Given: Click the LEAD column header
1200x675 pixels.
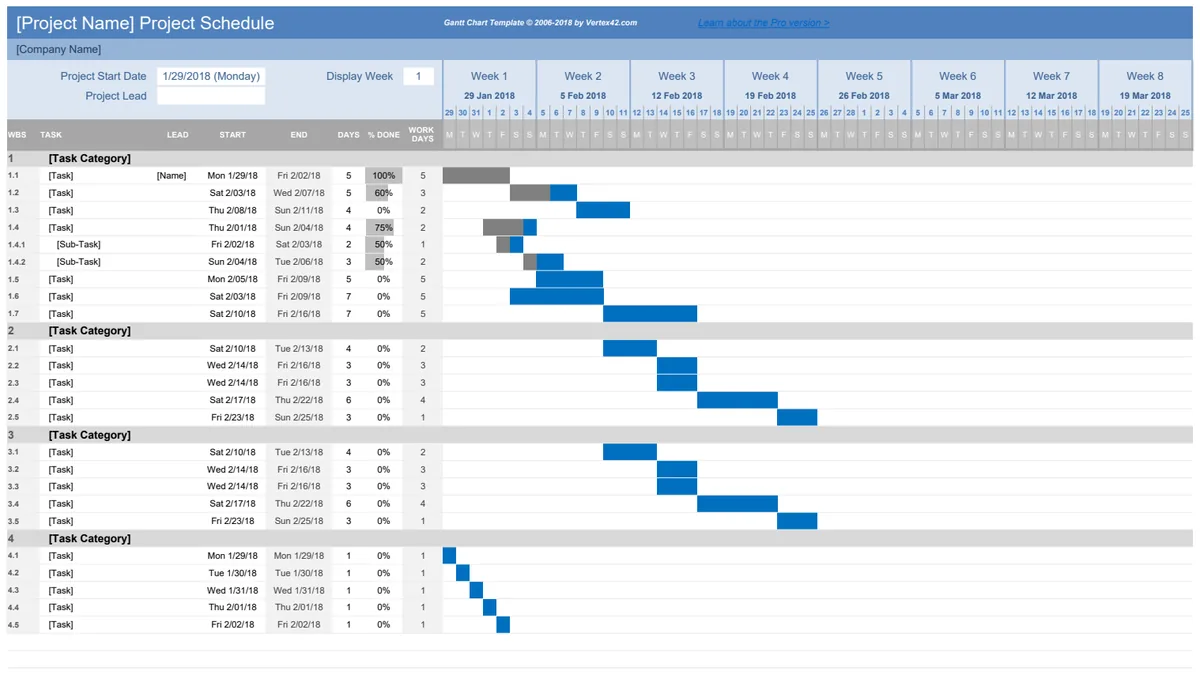Looking at the screenshot, I should (x=177, y=134).
